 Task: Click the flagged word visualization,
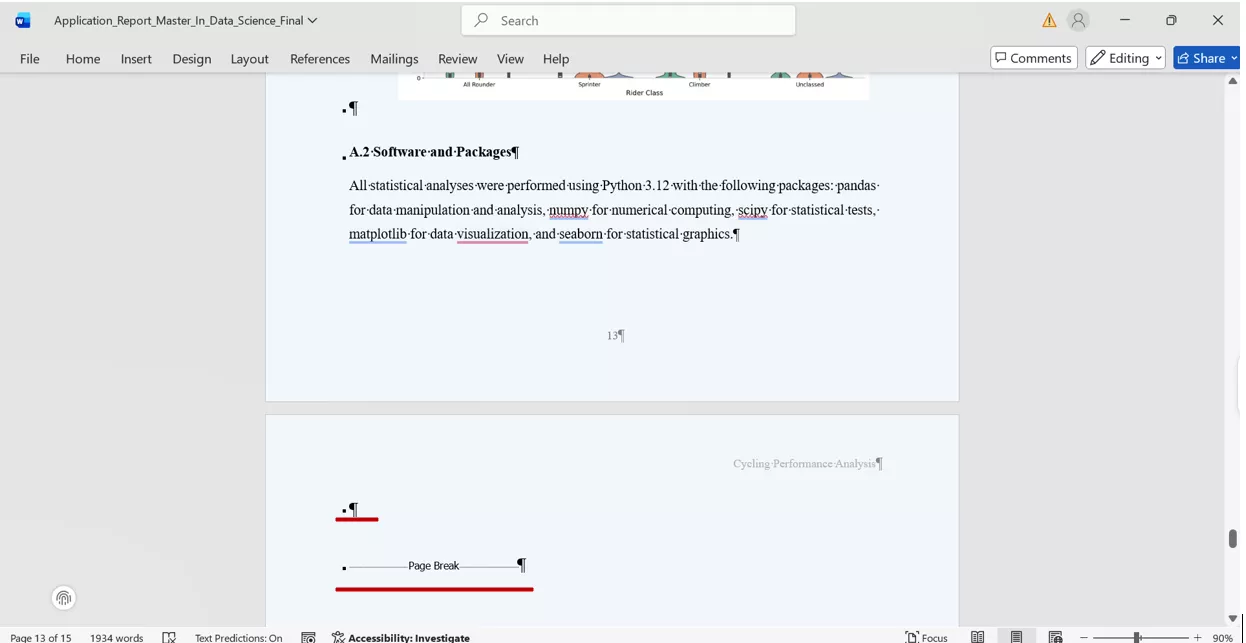(493, 234)
